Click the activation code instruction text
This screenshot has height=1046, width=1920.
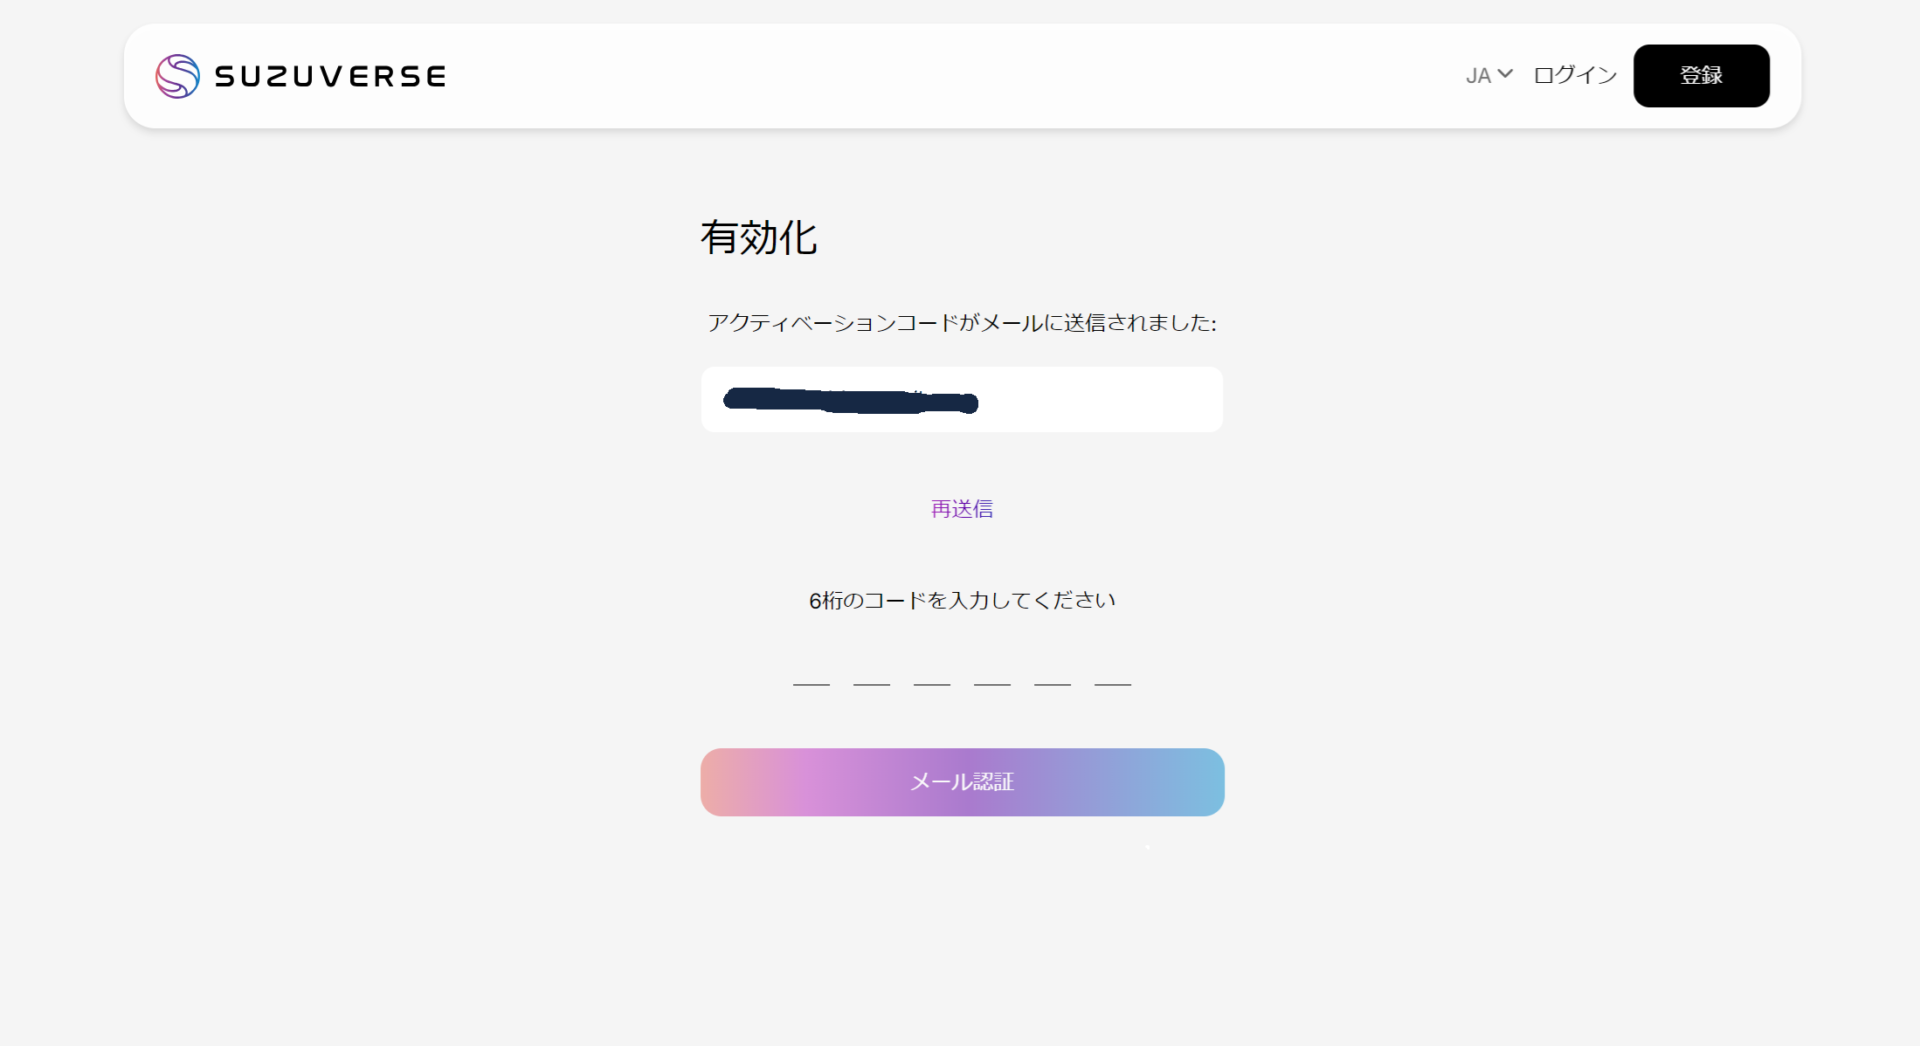[x=961, y=323]
